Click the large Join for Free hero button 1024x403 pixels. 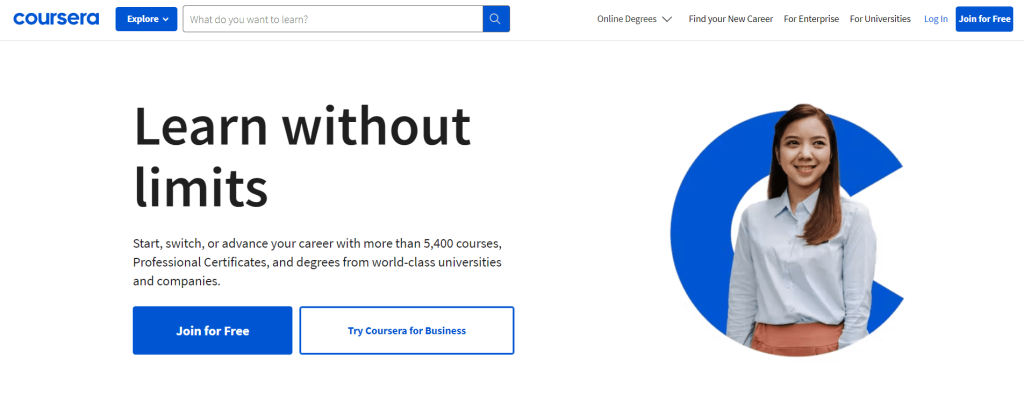tap(212, 330)
